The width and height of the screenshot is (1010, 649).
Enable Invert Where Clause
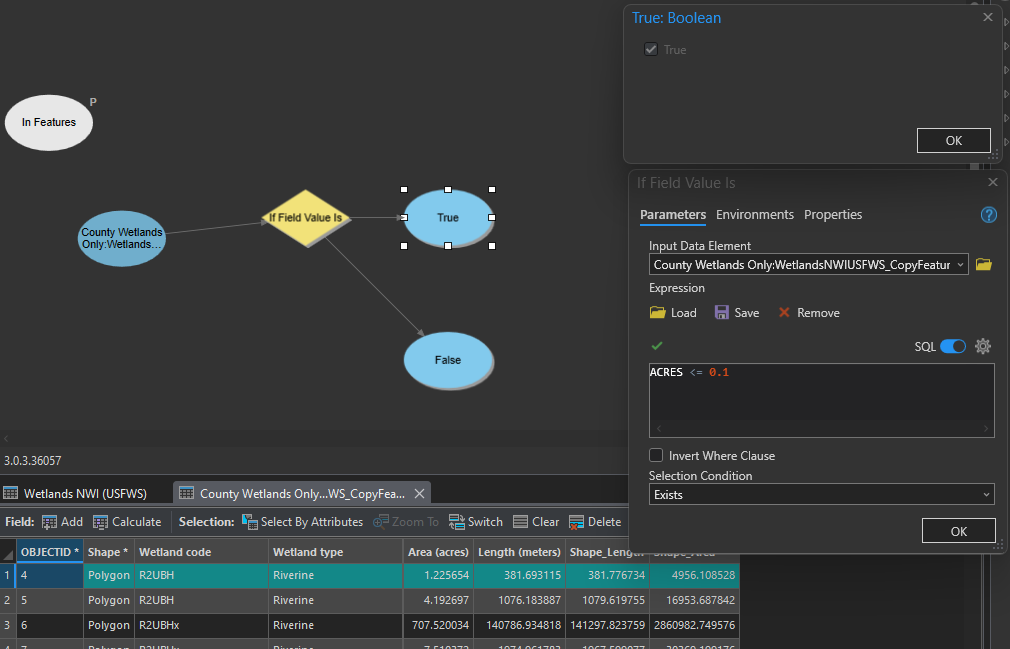pos(656,455)
